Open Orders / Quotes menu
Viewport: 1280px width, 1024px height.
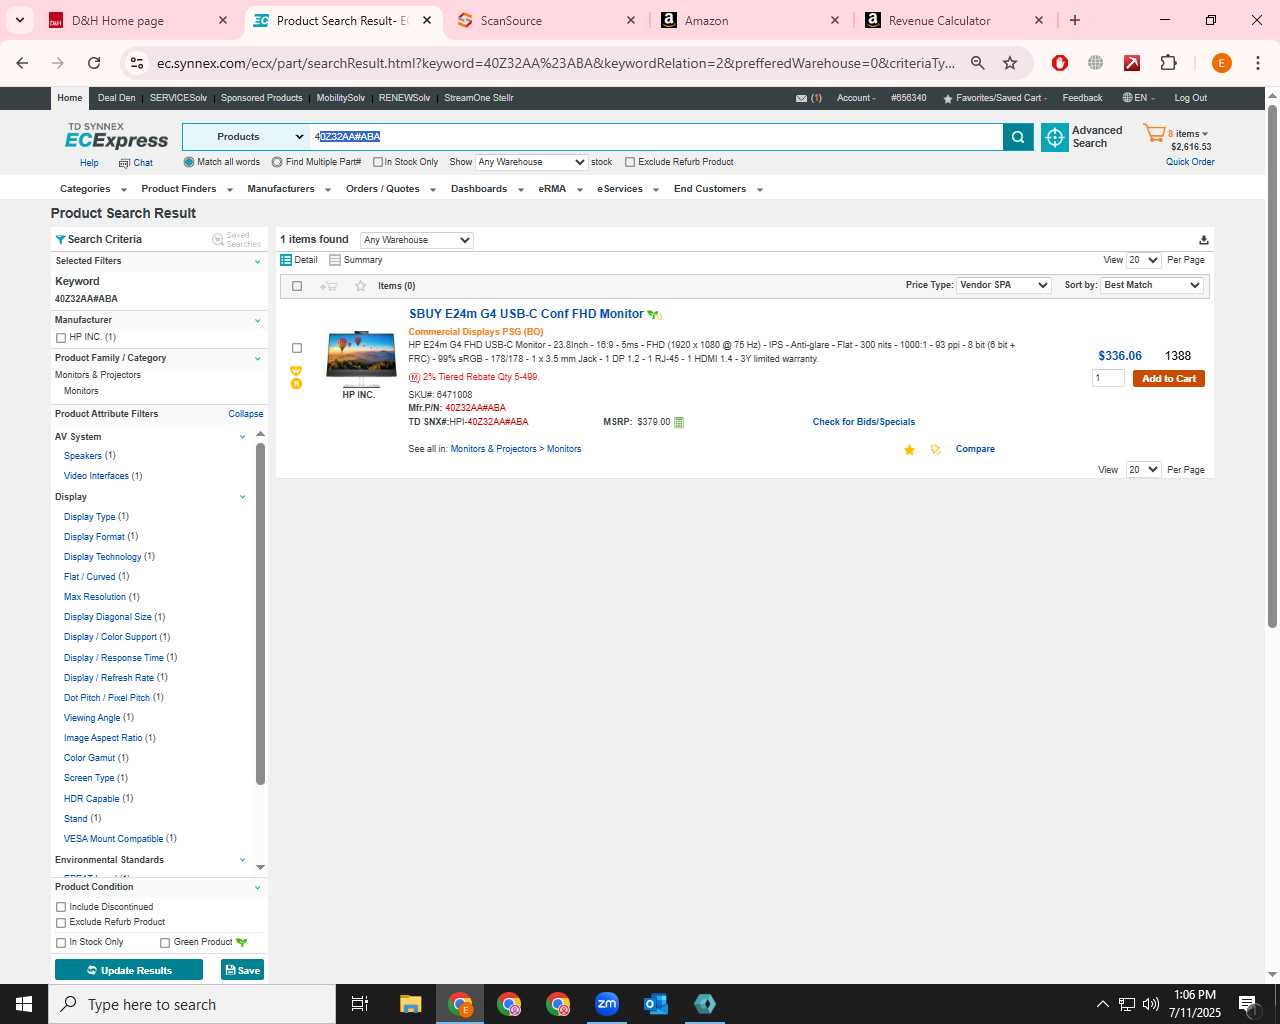click(x=391, y=189)
